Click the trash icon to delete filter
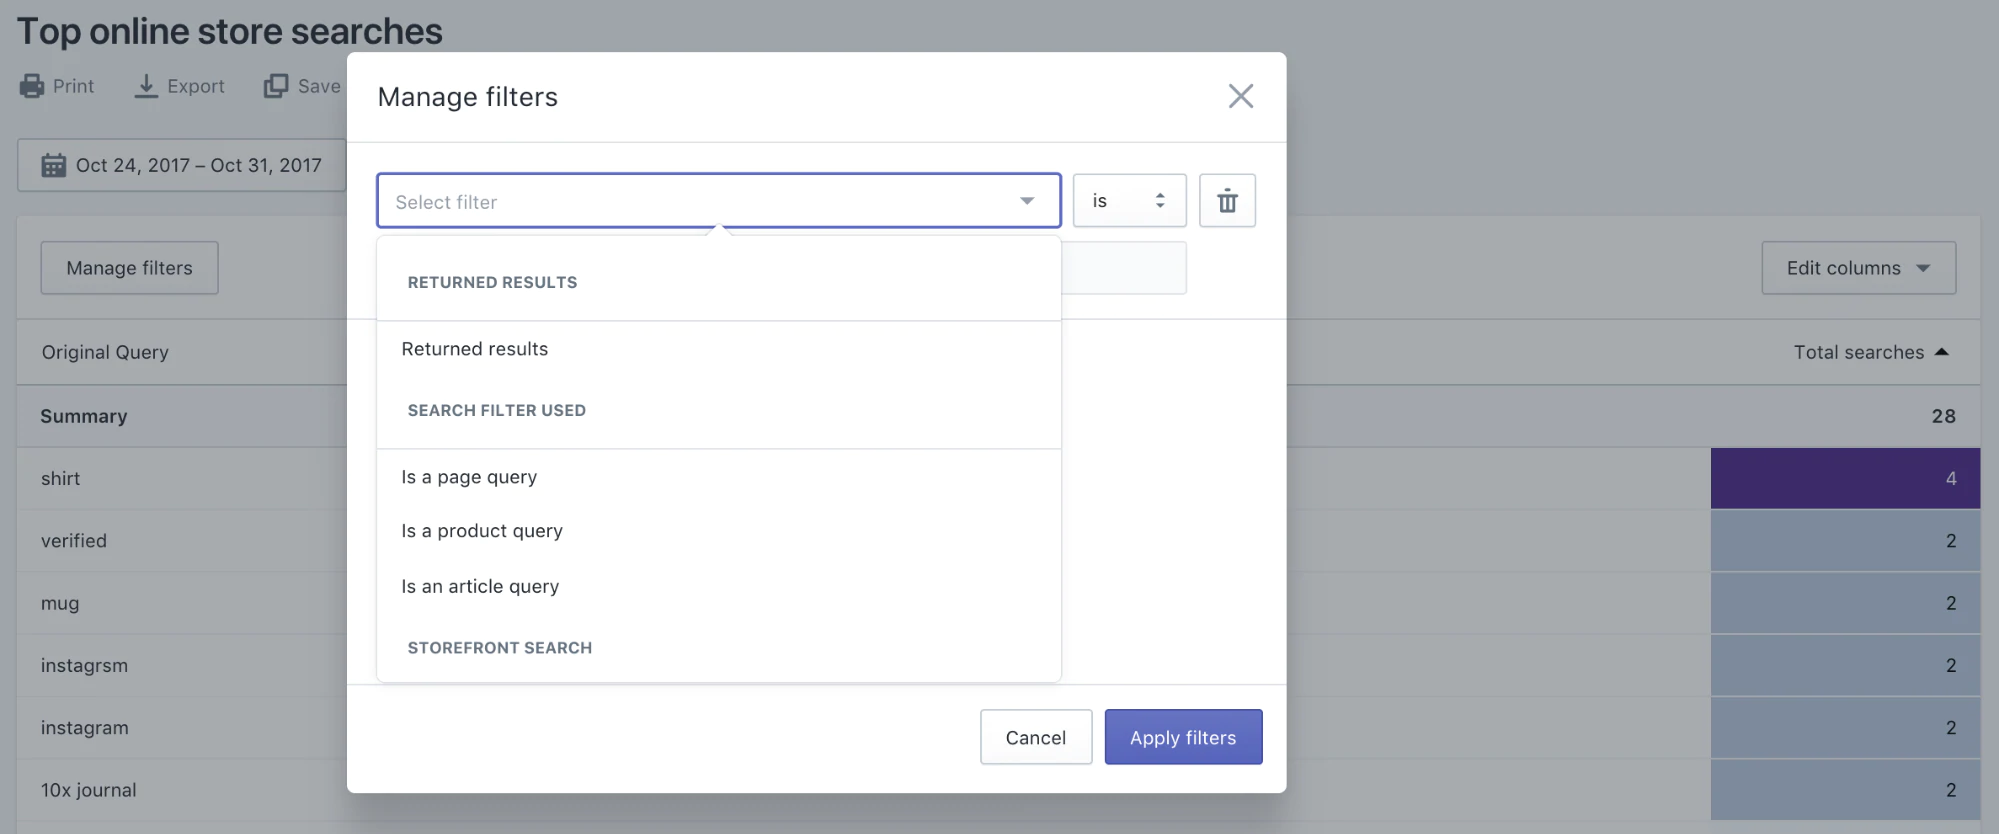Image resolution: width=1999 pixels, height=834 pixels. click(x=1227, y=201)
